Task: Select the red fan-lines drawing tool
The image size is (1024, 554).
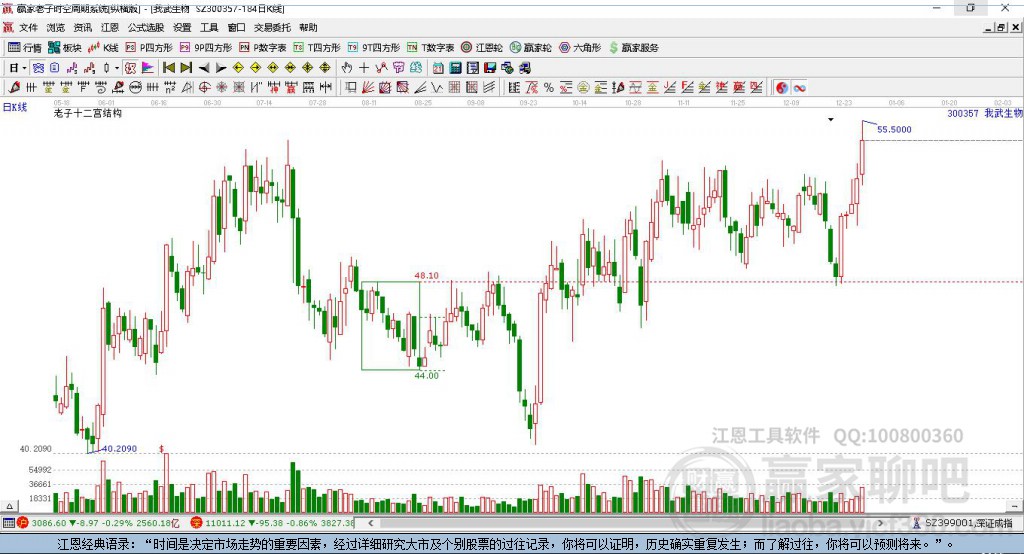Action: [368, 88]
